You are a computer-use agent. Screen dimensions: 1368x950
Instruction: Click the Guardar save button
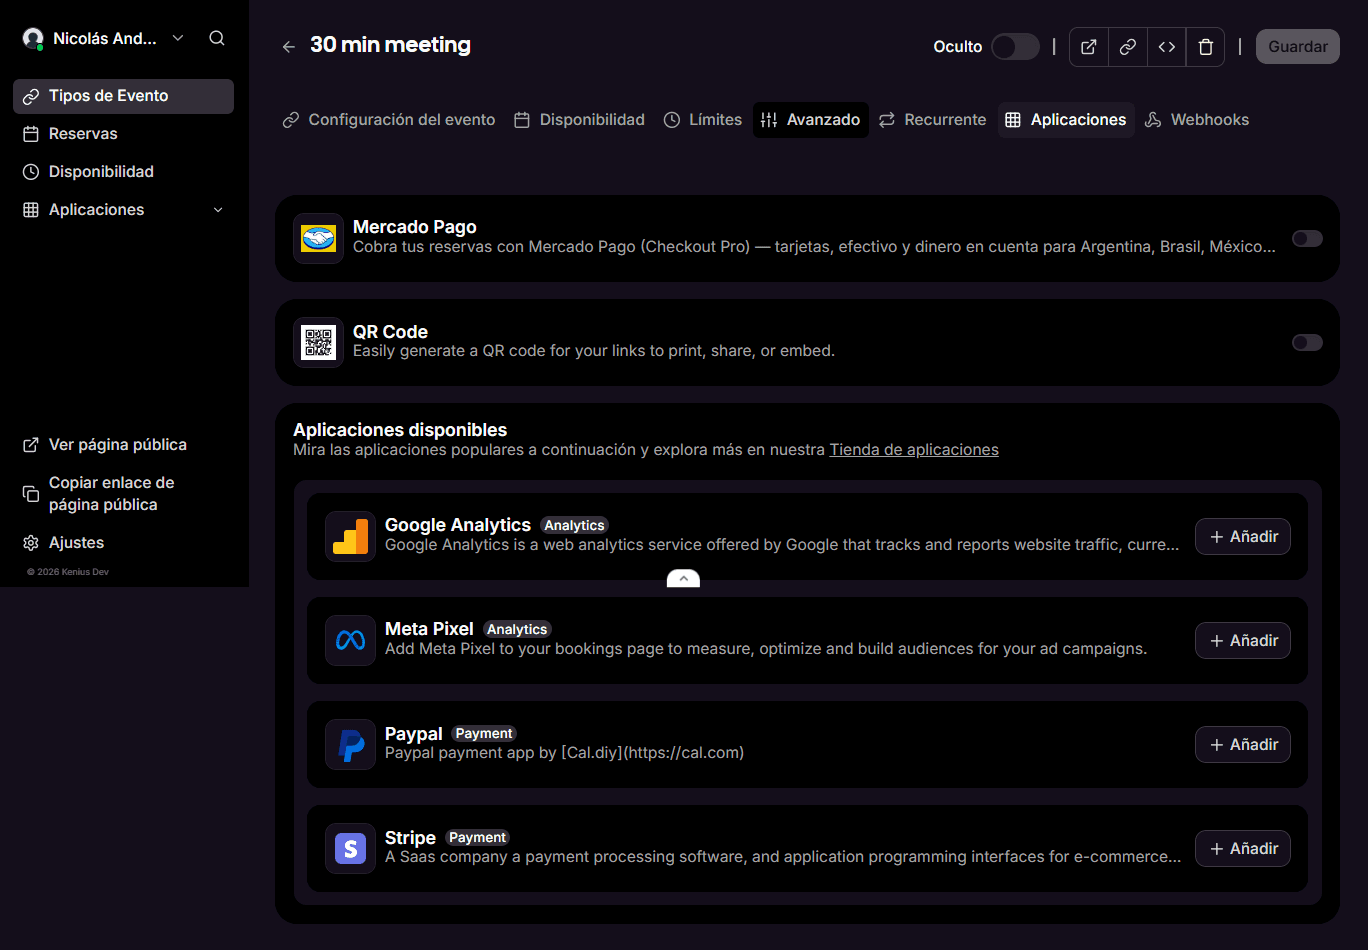(x=1298, y=47)
